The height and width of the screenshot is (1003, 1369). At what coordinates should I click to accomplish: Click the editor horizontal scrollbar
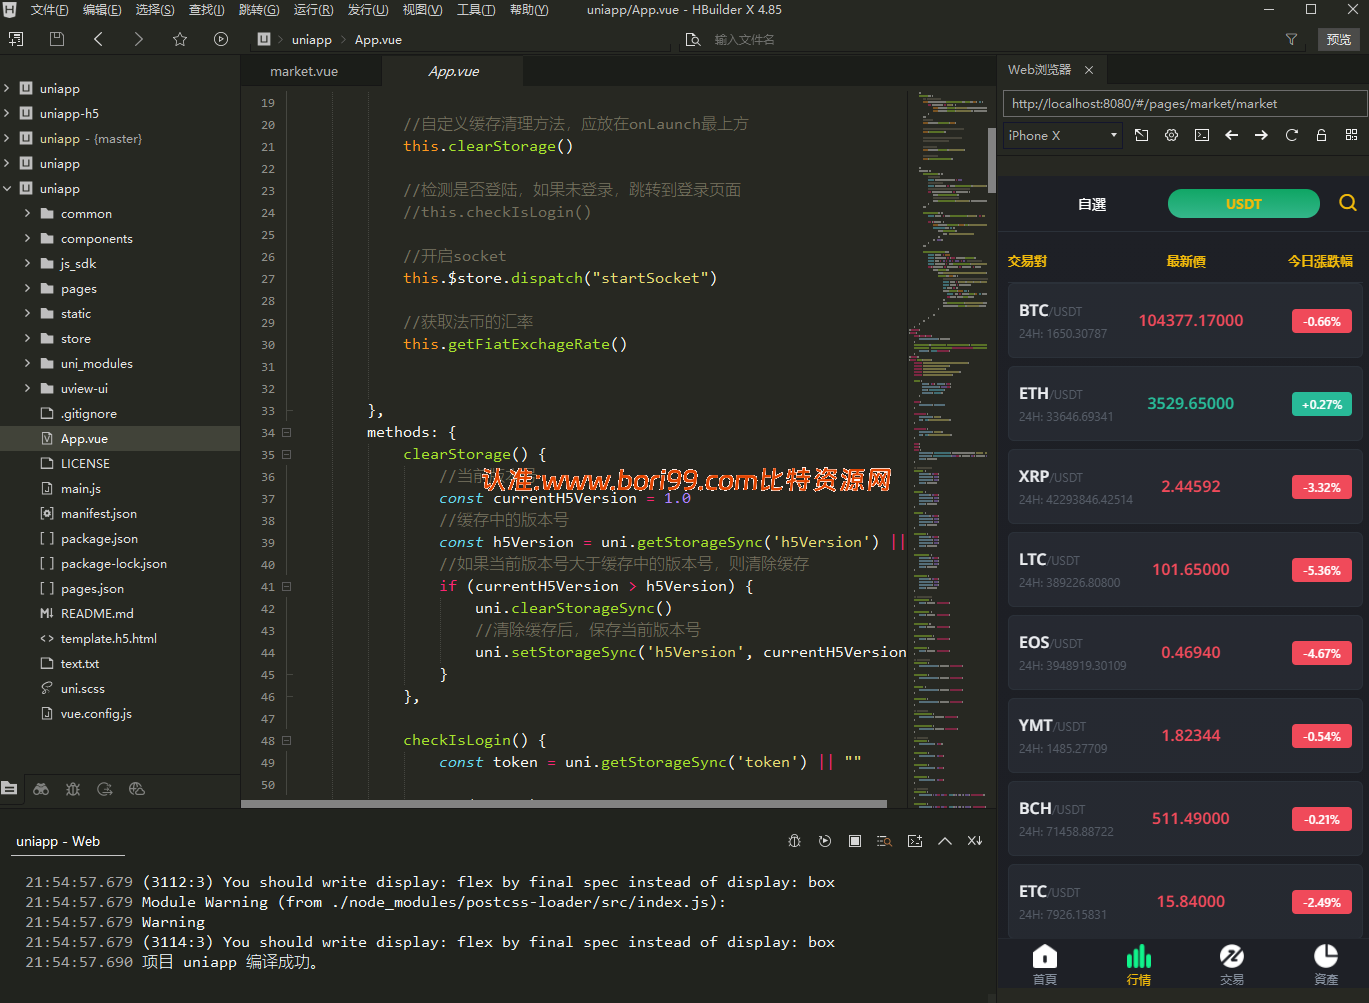tap(564, 803)
